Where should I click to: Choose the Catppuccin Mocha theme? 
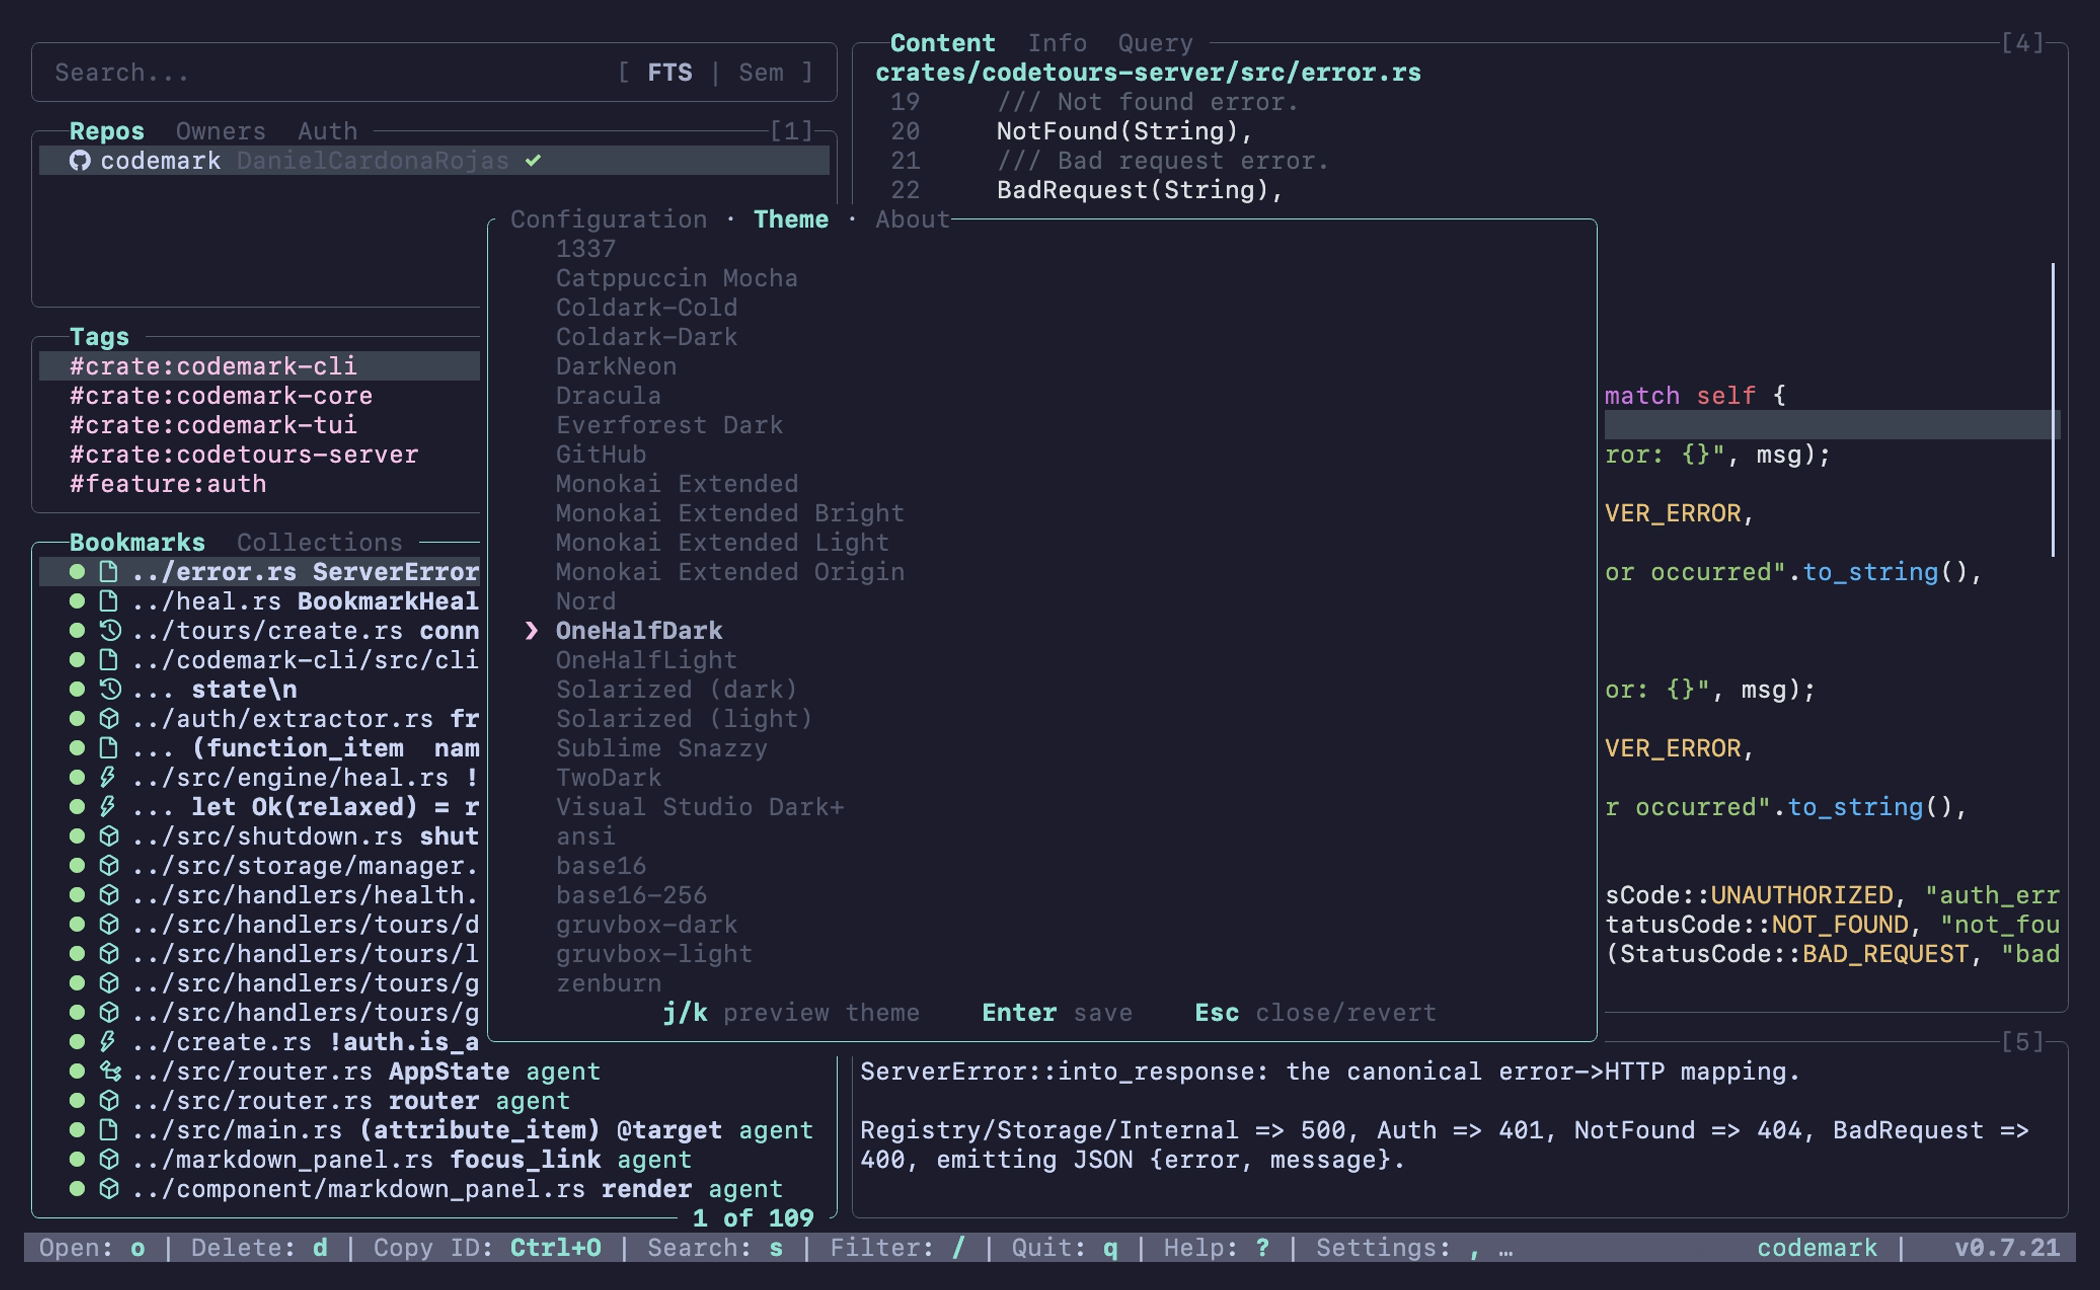(677, 278)
